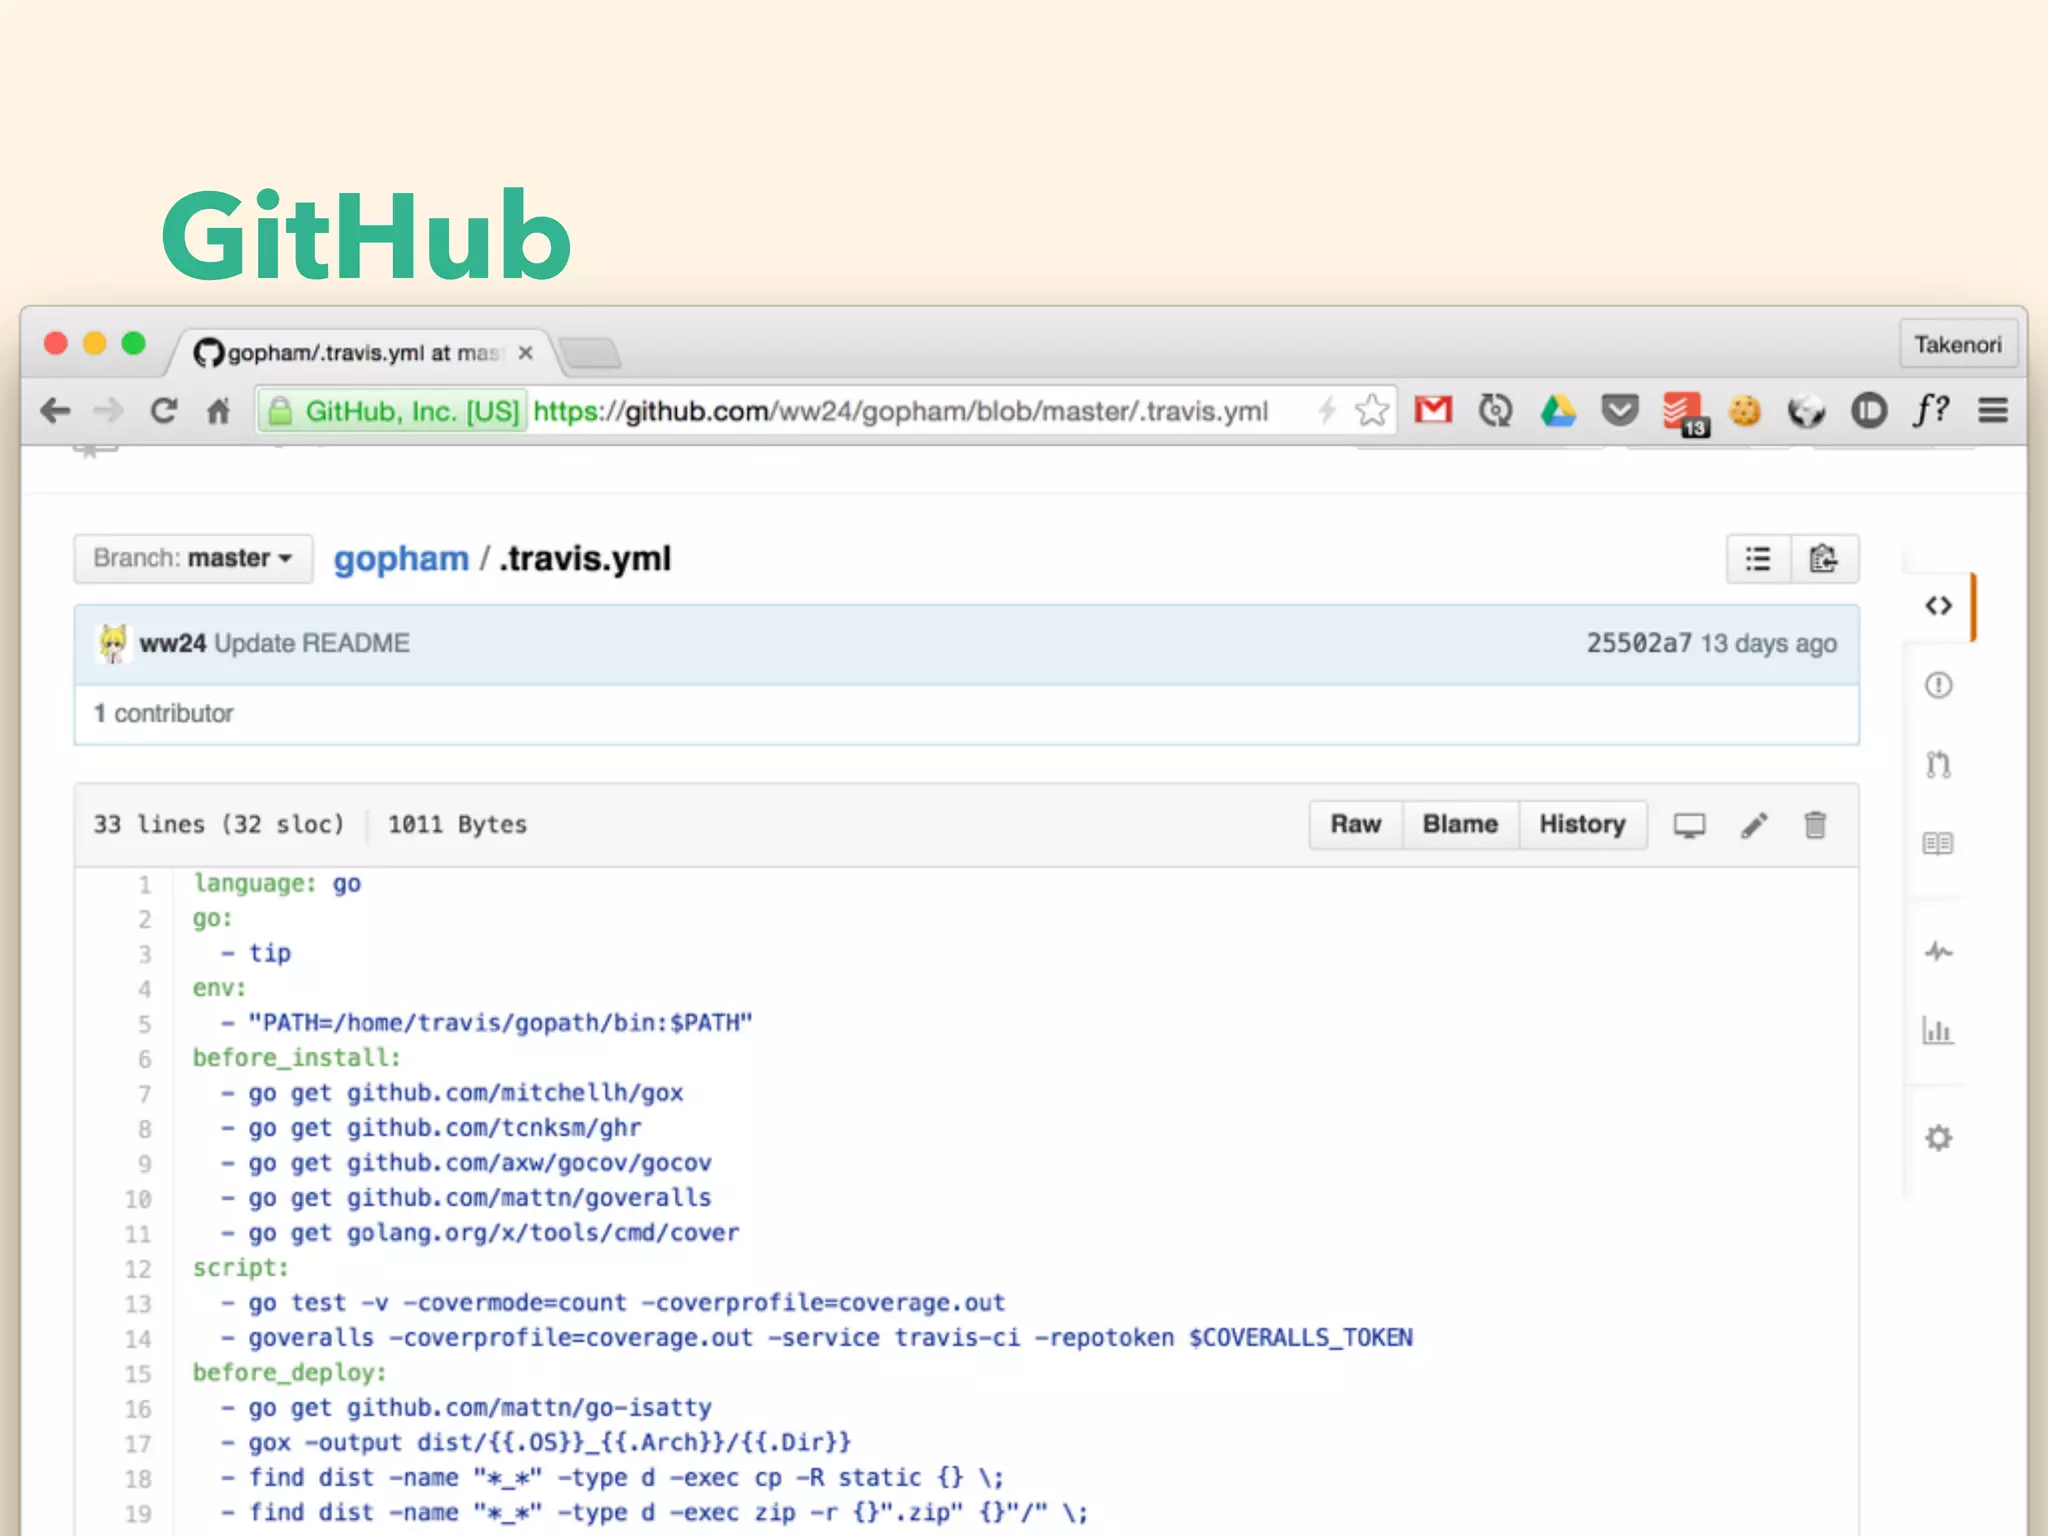
Task: Click the Pocket extension icon
Action: pos(1619,410)
